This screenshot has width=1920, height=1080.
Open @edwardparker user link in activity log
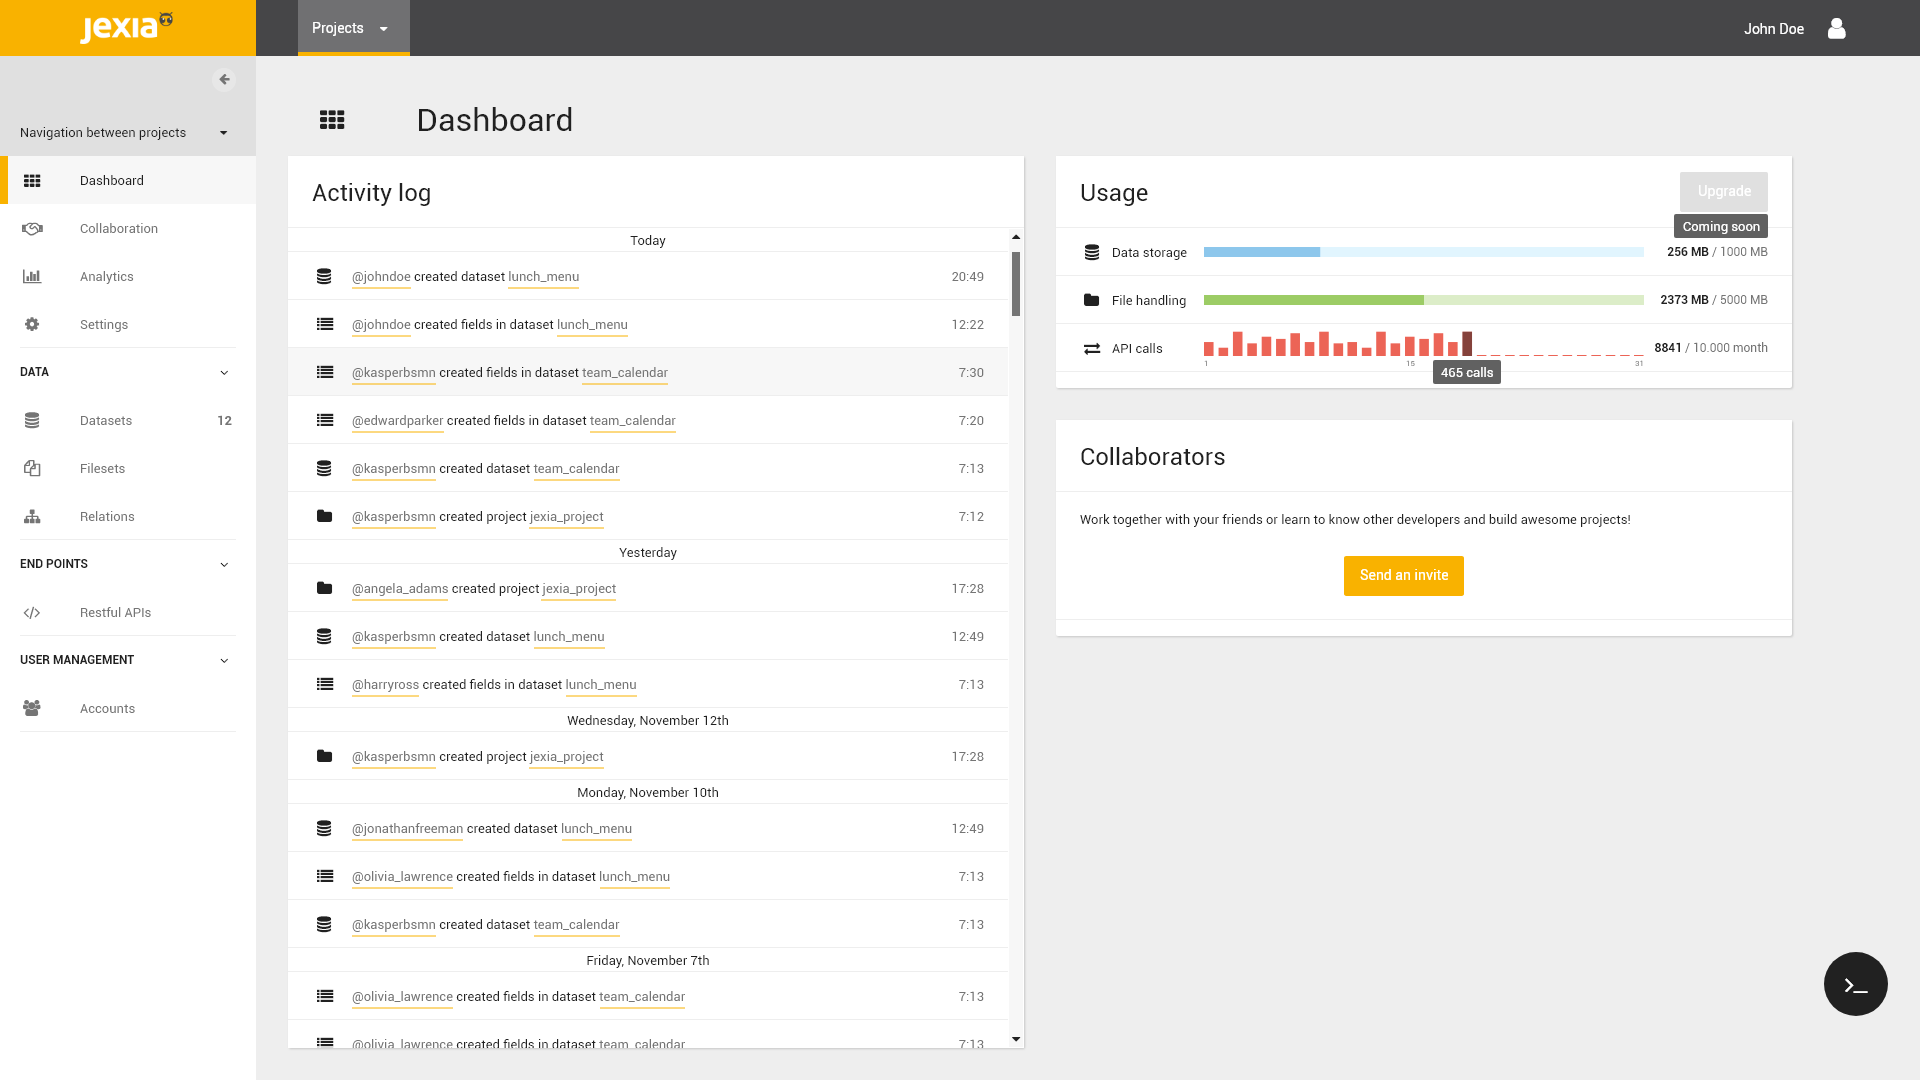(x=397, y=421)
